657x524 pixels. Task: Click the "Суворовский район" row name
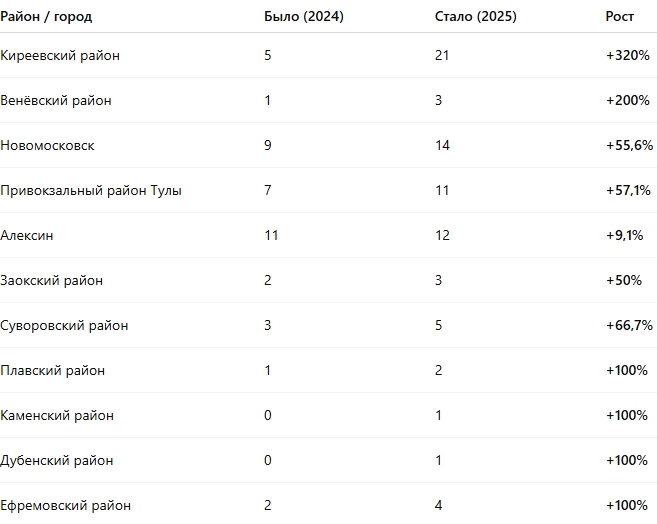tap(64, 325)
